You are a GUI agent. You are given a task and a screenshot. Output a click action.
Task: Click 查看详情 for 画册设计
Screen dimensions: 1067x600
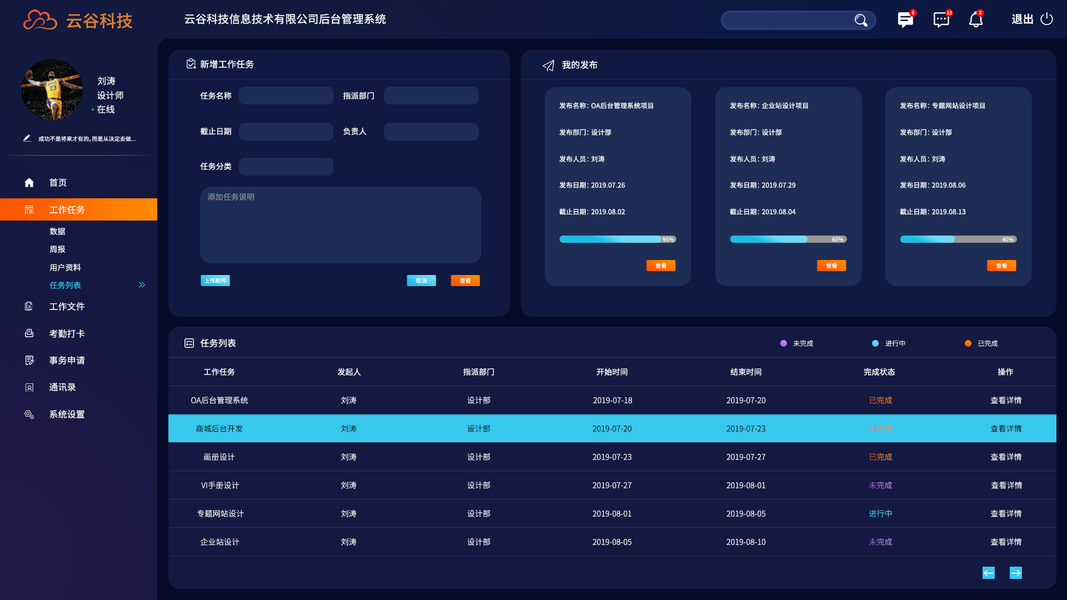(1006, 457)
